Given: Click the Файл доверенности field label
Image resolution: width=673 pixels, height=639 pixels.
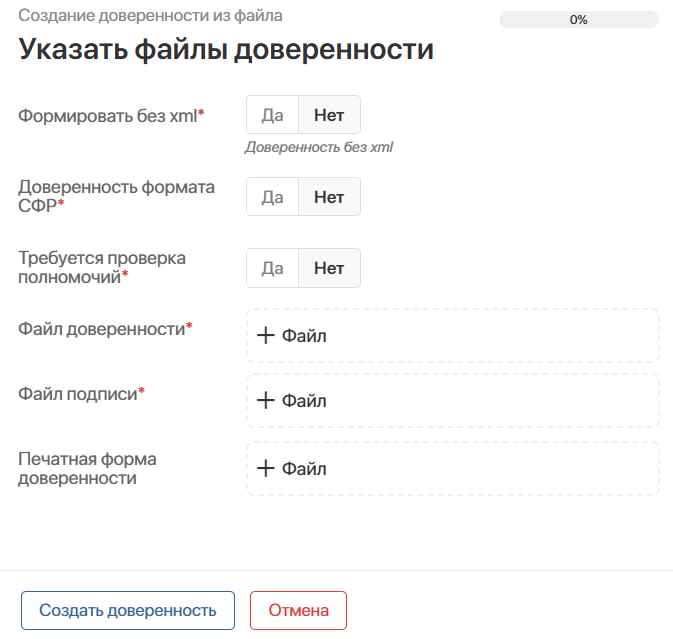Looking at the screenshot, I should point(105,328).
